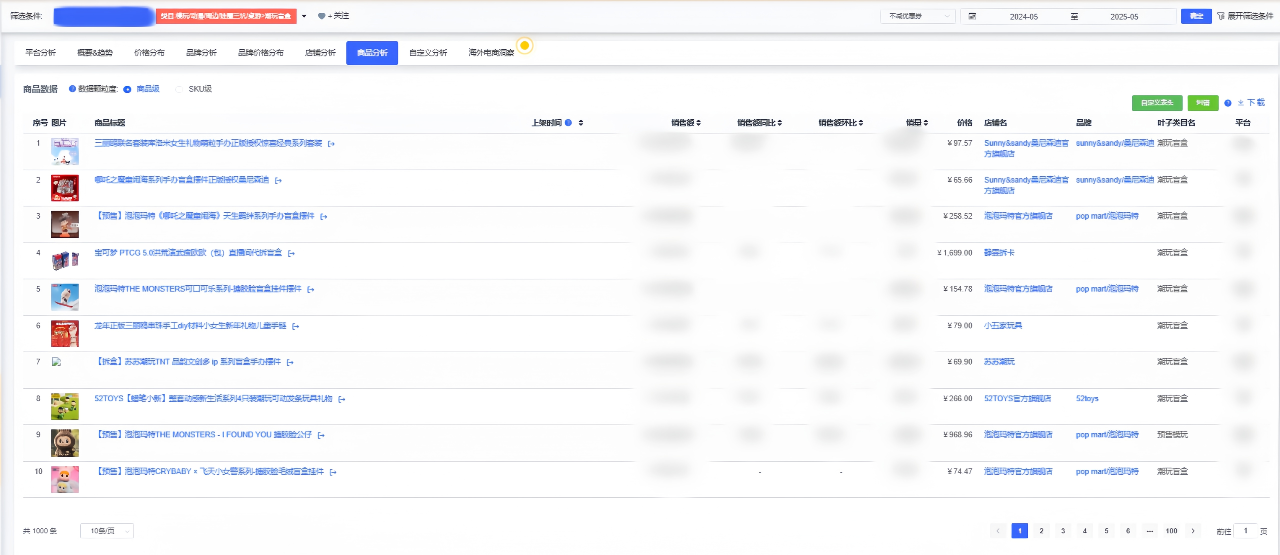Click the calendar icon in date range
1280x555 pixels.
pos(971,17)
